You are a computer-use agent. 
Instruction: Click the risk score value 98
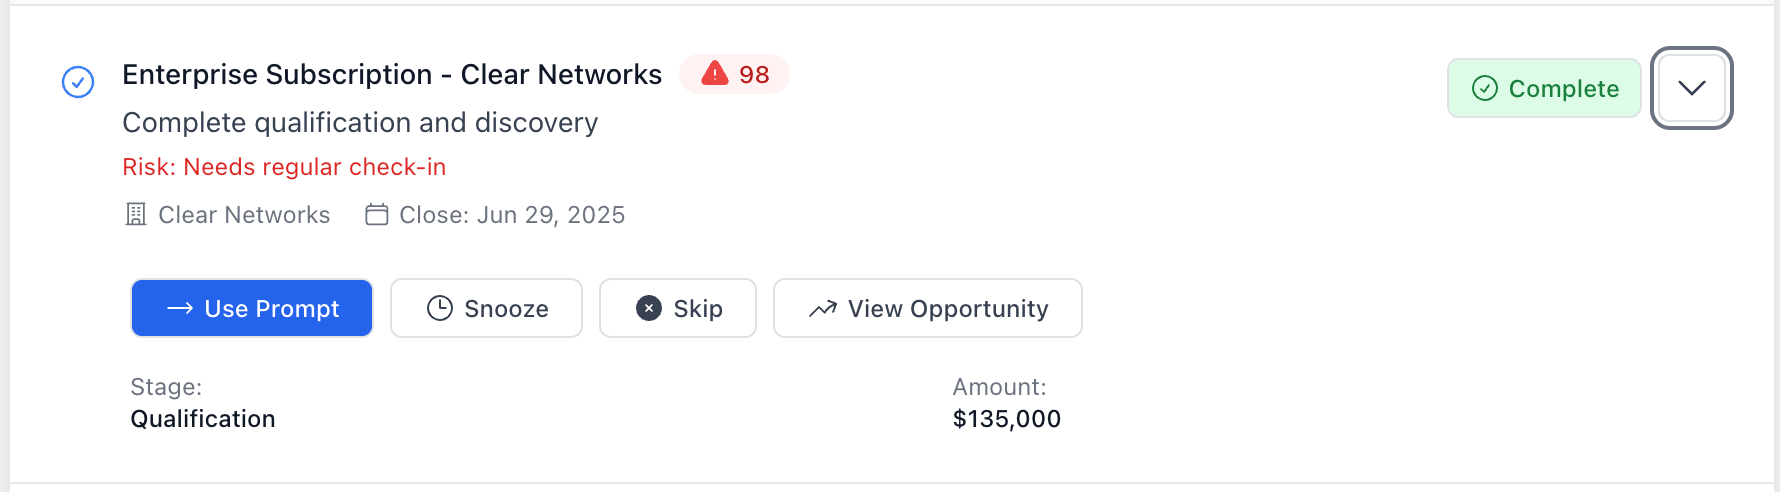coord(754,75)
